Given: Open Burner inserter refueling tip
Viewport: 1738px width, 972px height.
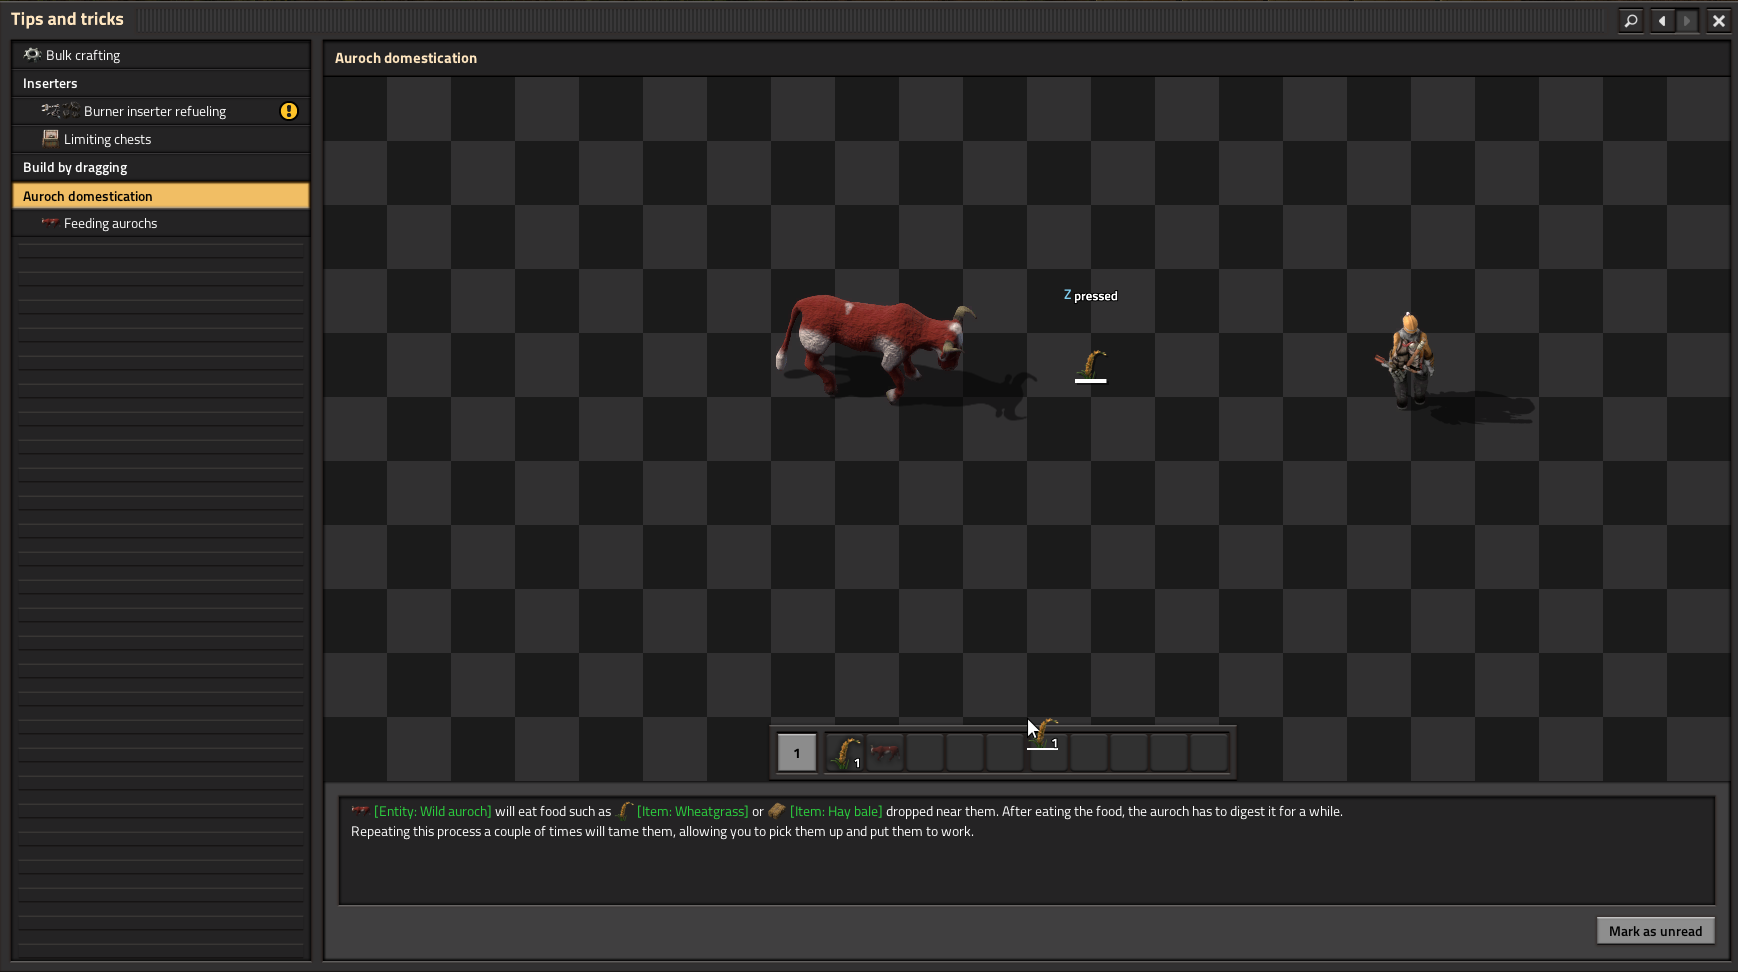Looking at the screenshot, I should (161, 111).
